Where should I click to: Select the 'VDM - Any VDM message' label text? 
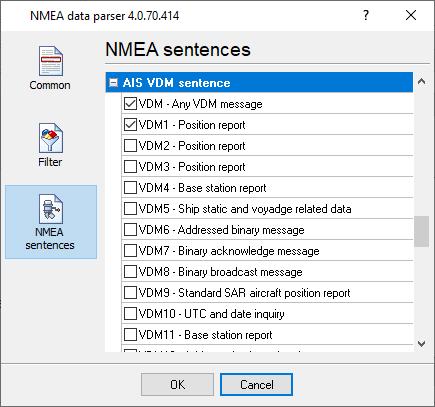tap(200, 104)
